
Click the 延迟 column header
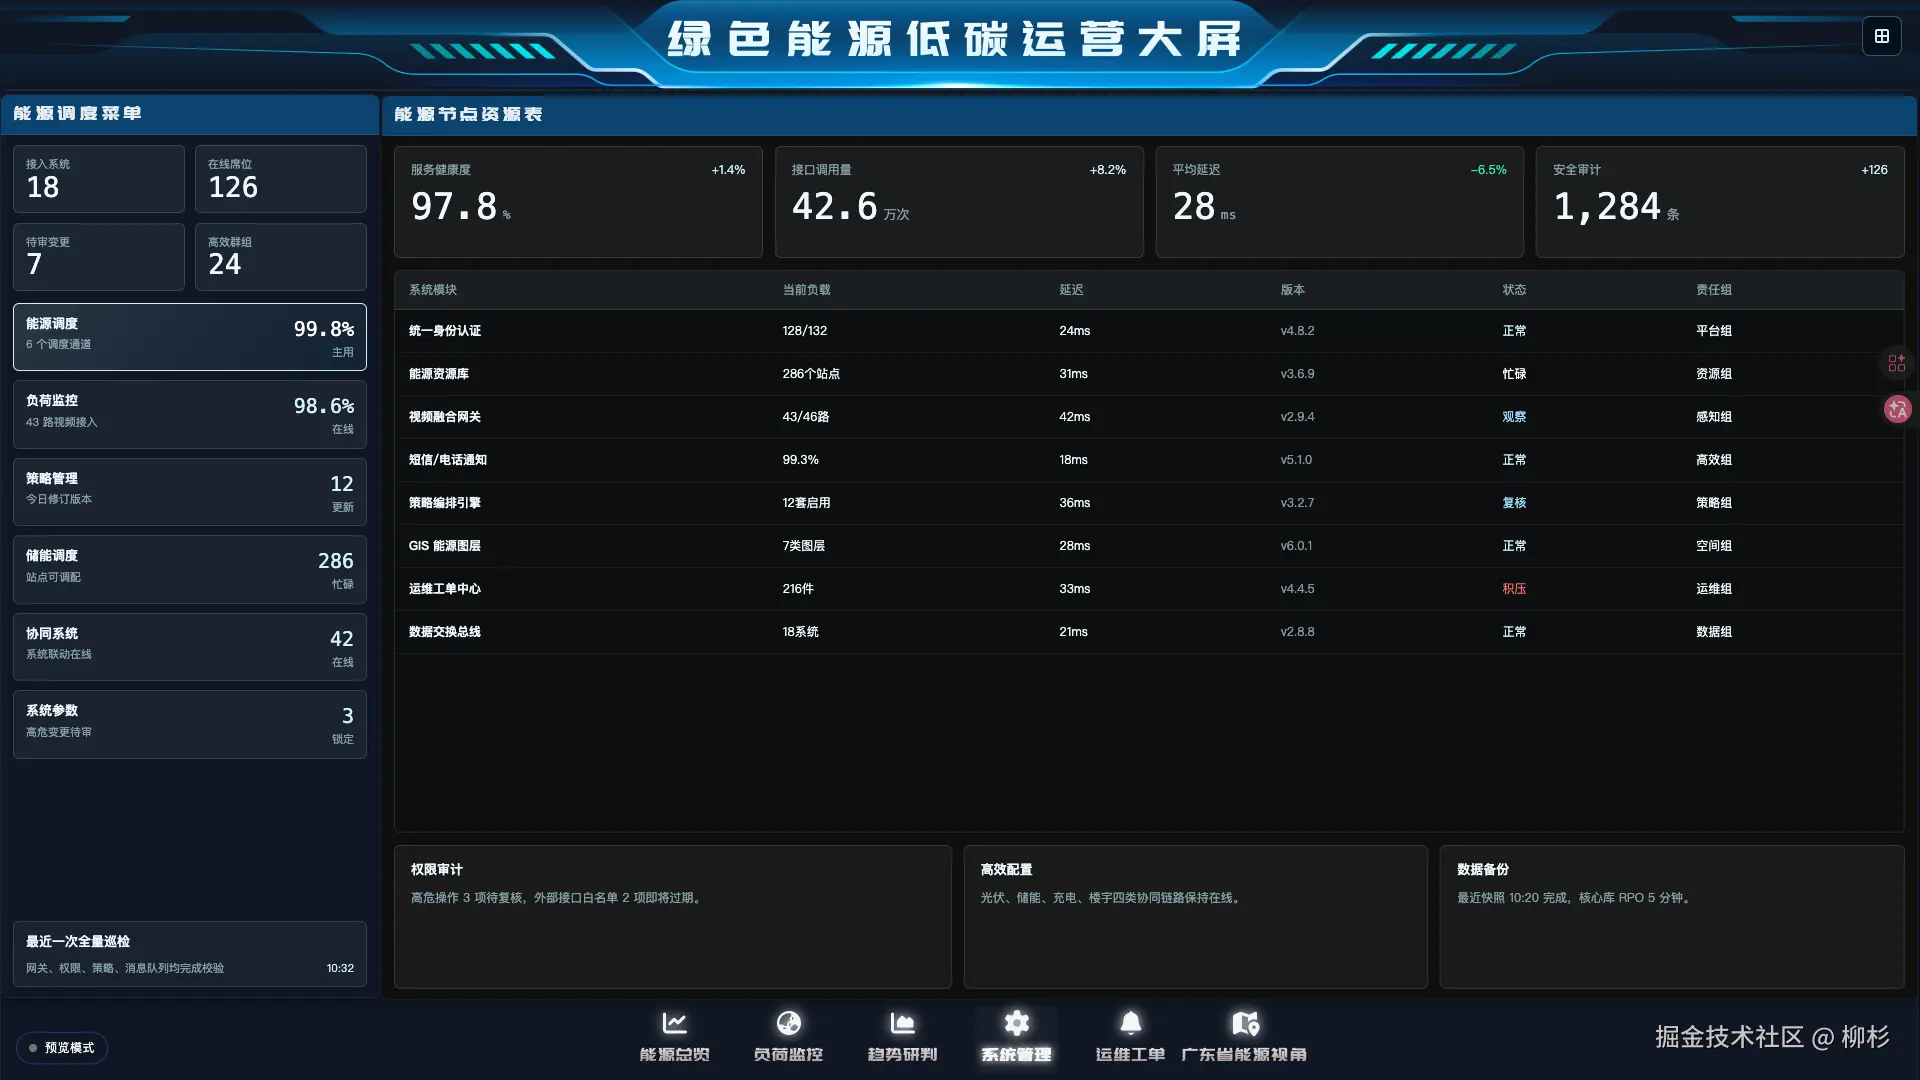[x=1072, y=290]
